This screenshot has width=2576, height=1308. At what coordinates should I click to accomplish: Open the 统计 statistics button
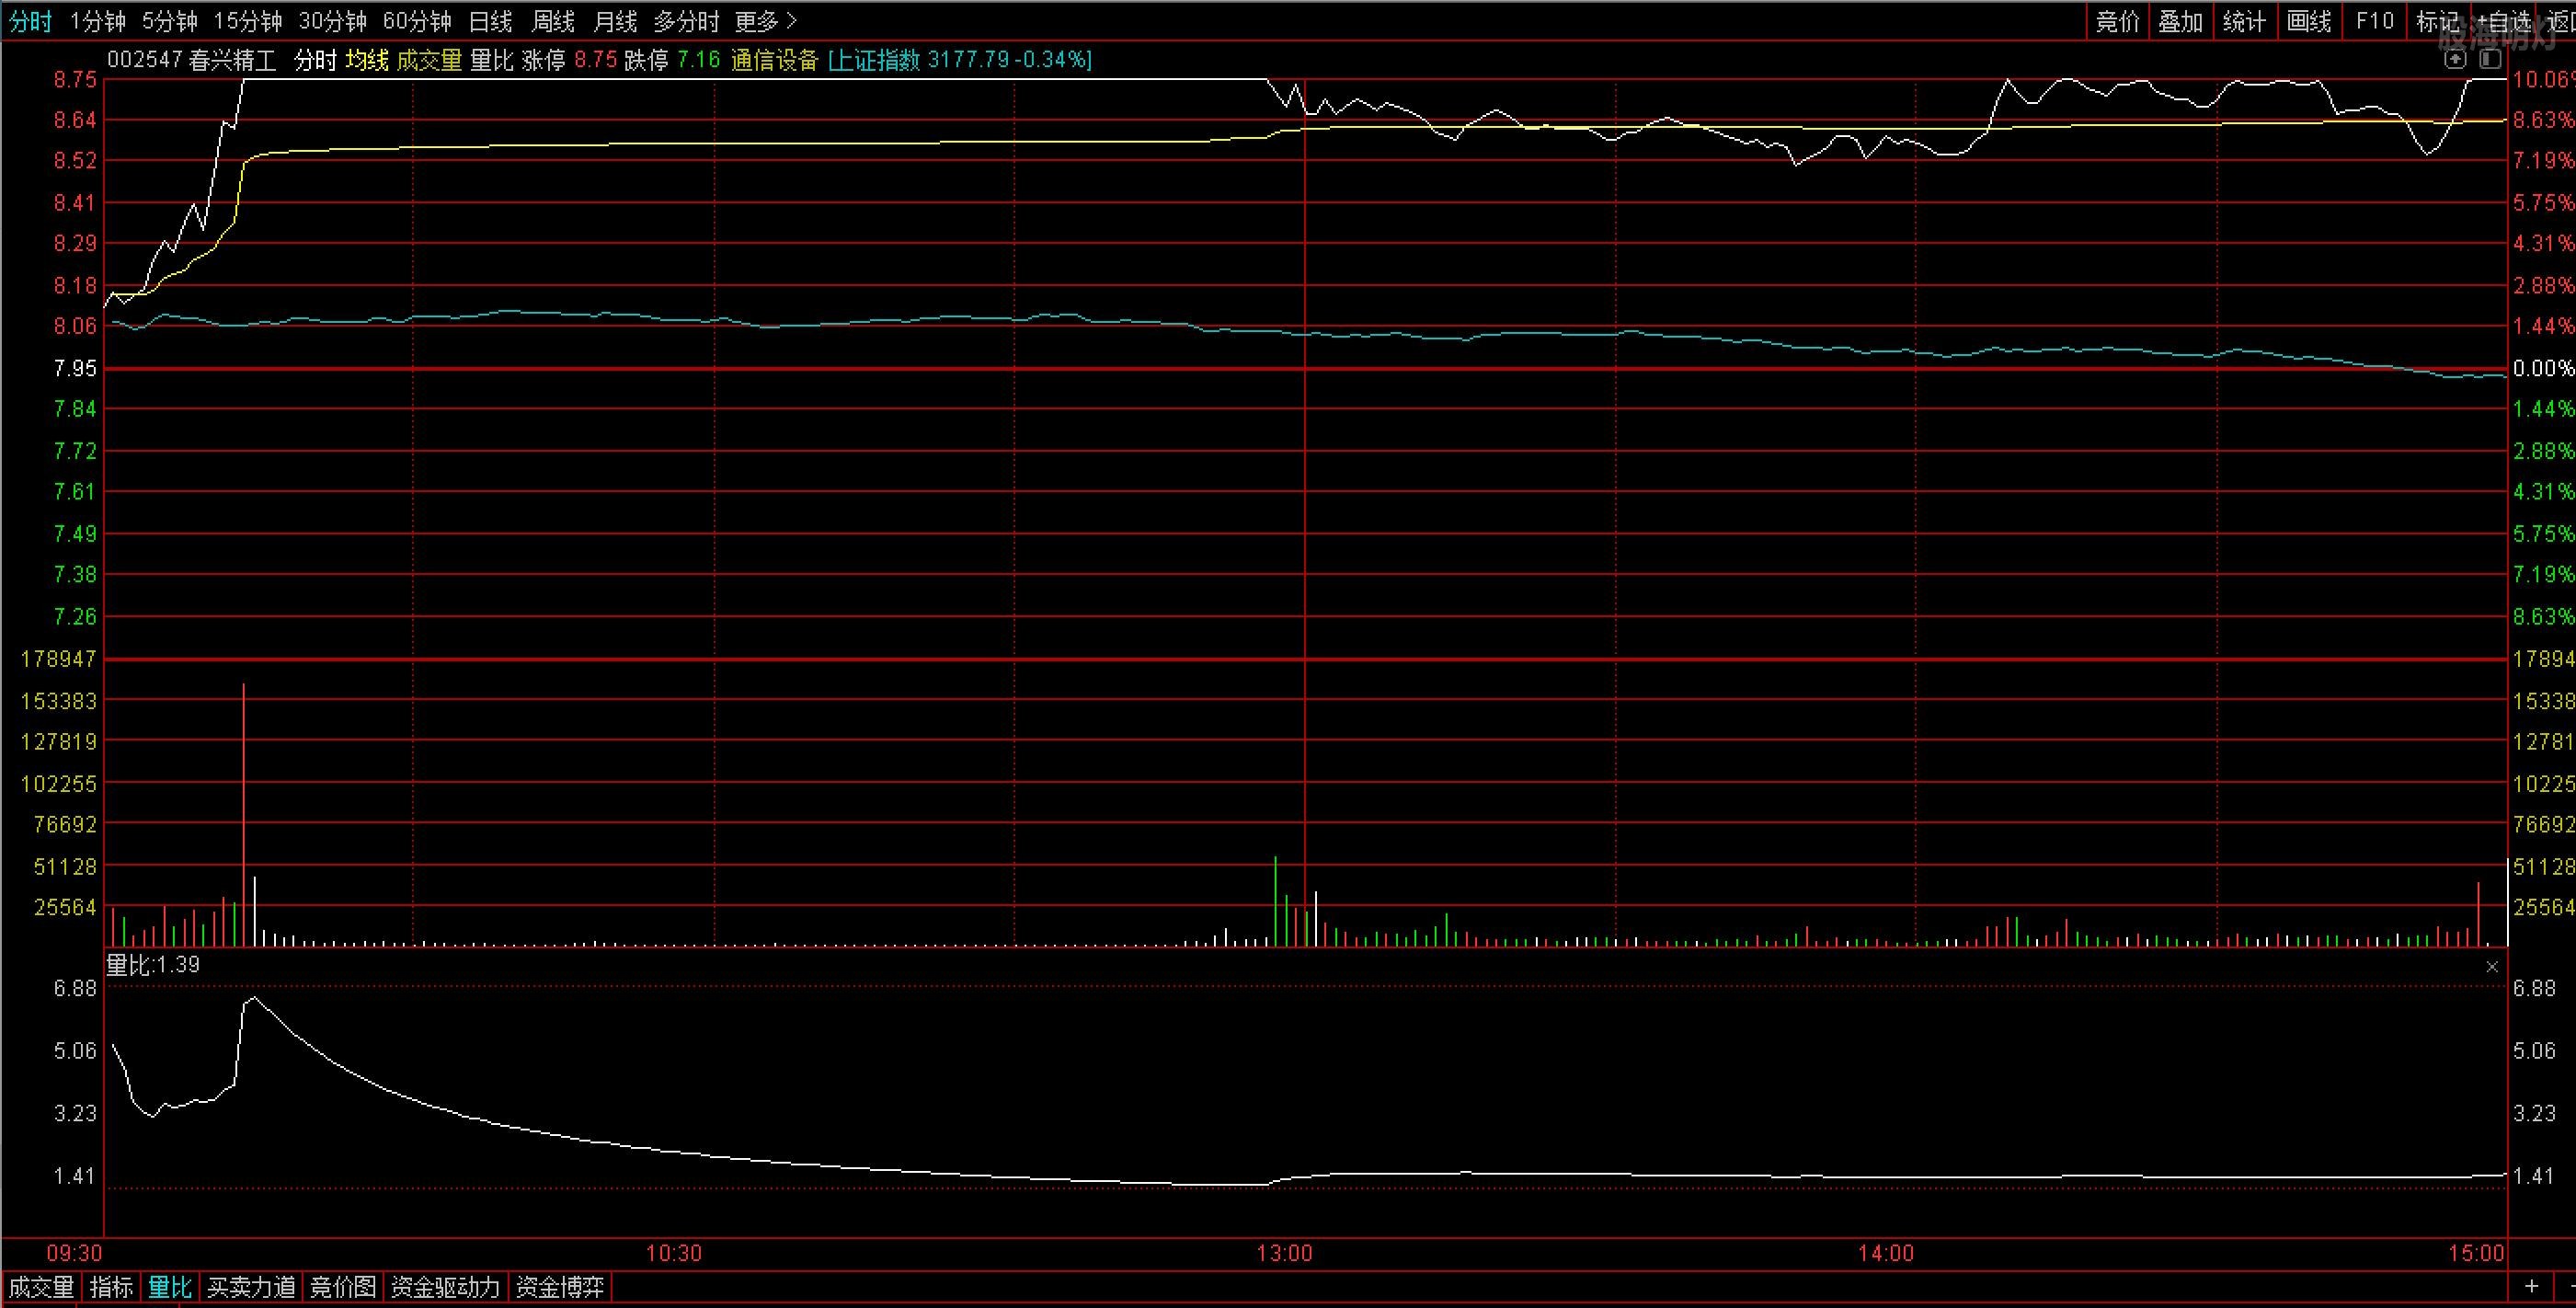pos(2244,21)
